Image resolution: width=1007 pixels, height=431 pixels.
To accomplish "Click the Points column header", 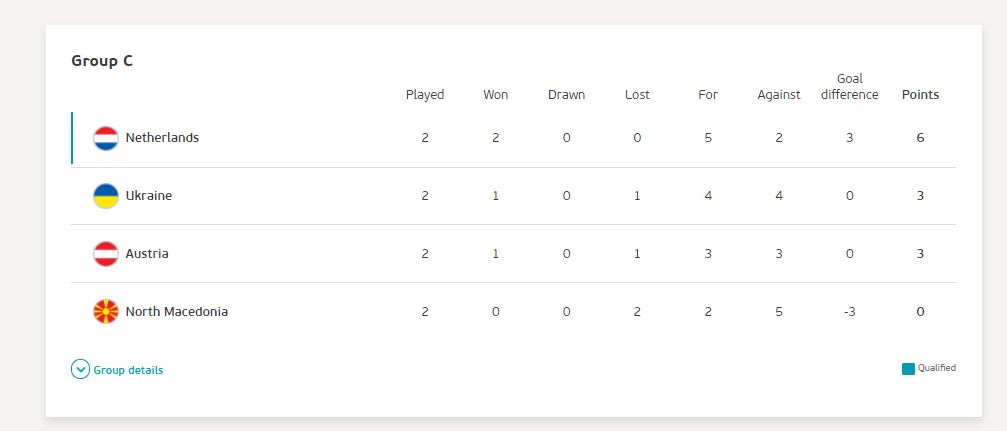I will 920,94.
